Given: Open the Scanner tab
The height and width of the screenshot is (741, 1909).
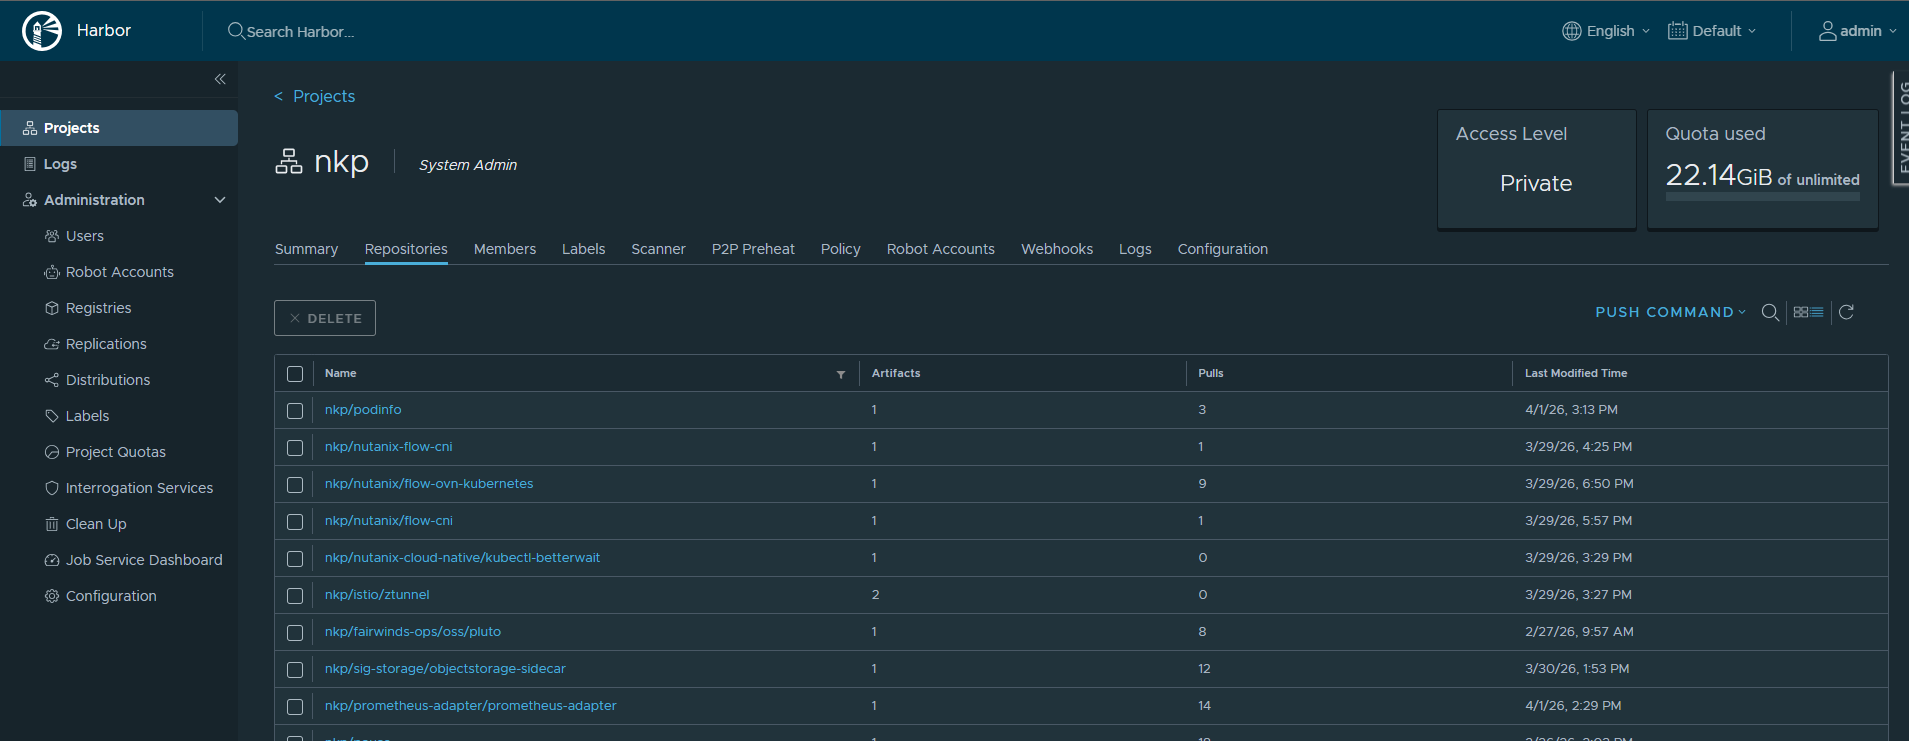Looking at the screenshot, I should pos(658,249).
